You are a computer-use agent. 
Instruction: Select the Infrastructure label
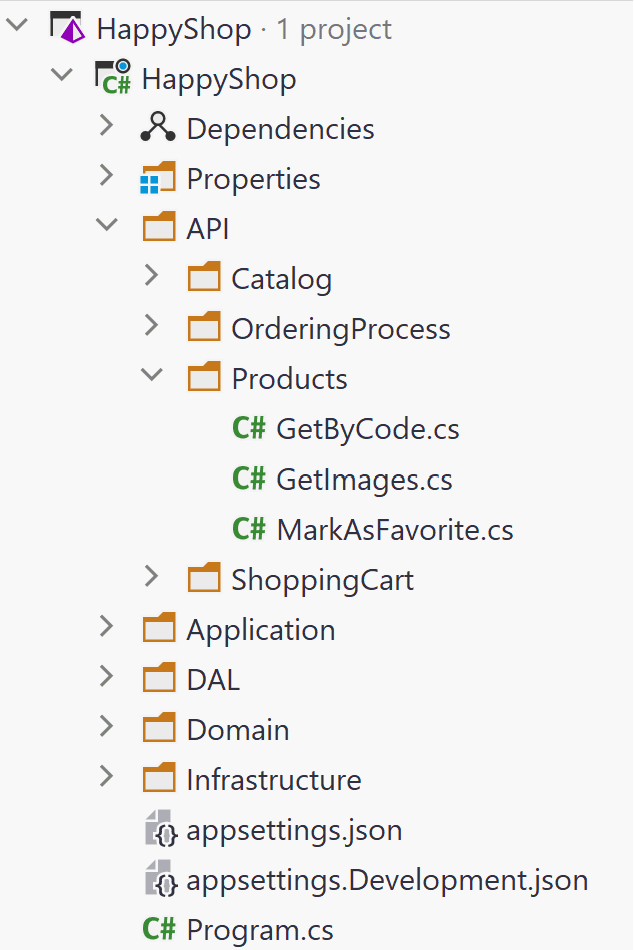click(274, 780)
